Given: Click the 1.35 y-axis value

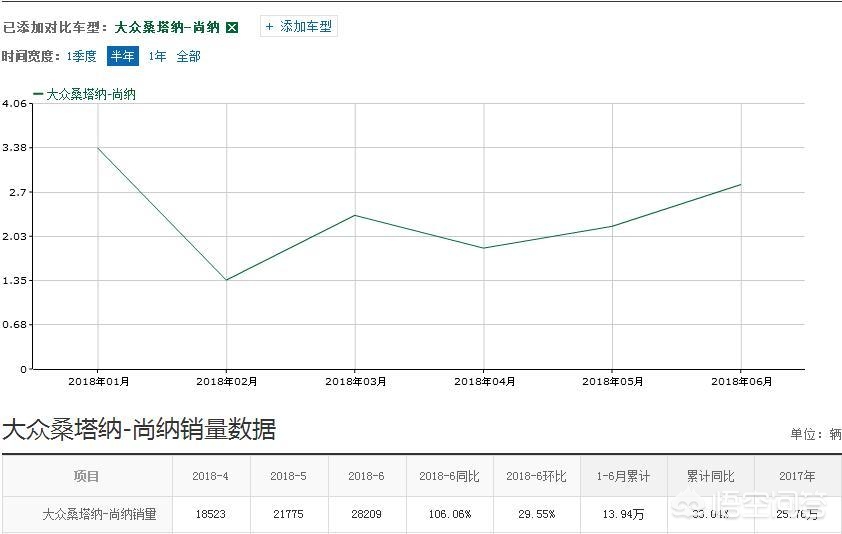Looking at the screenshot, I should click(x=14, y=280).
